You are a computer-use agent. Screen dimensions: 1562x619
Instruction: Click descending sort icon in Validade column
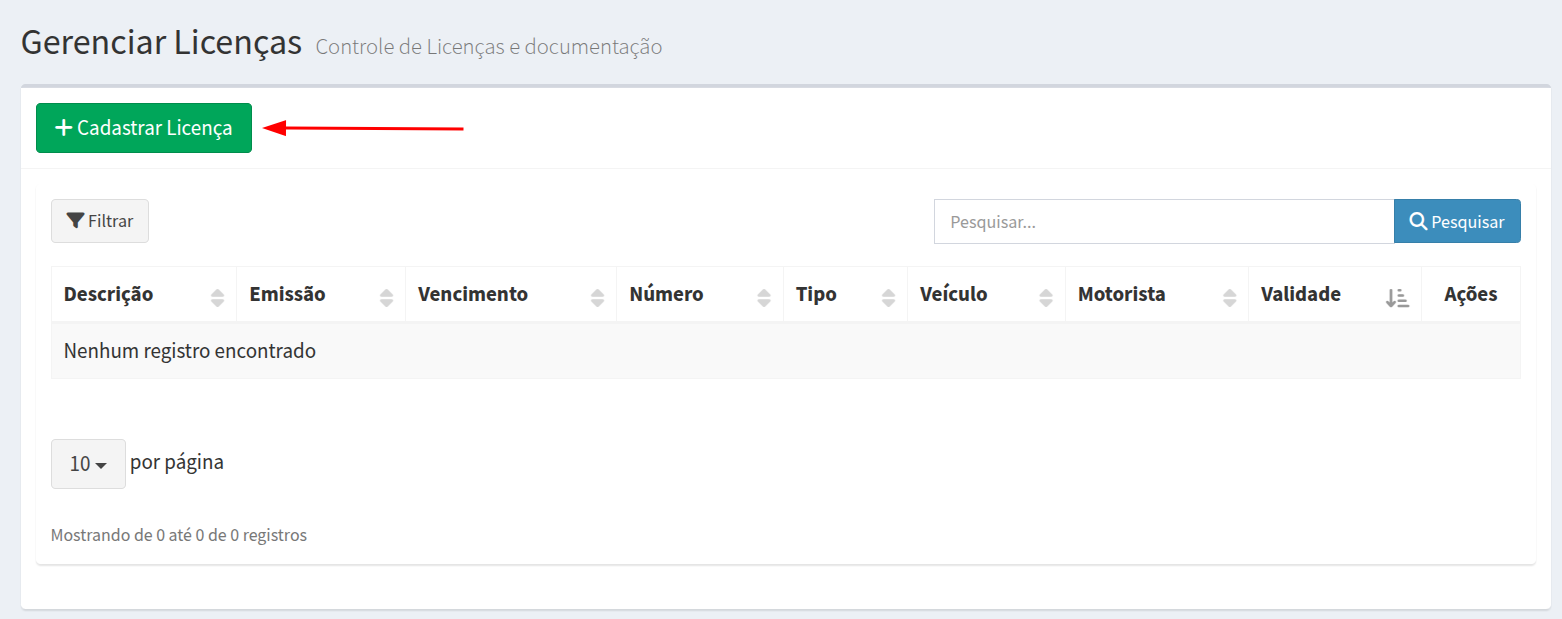[x=1397, y=296]
